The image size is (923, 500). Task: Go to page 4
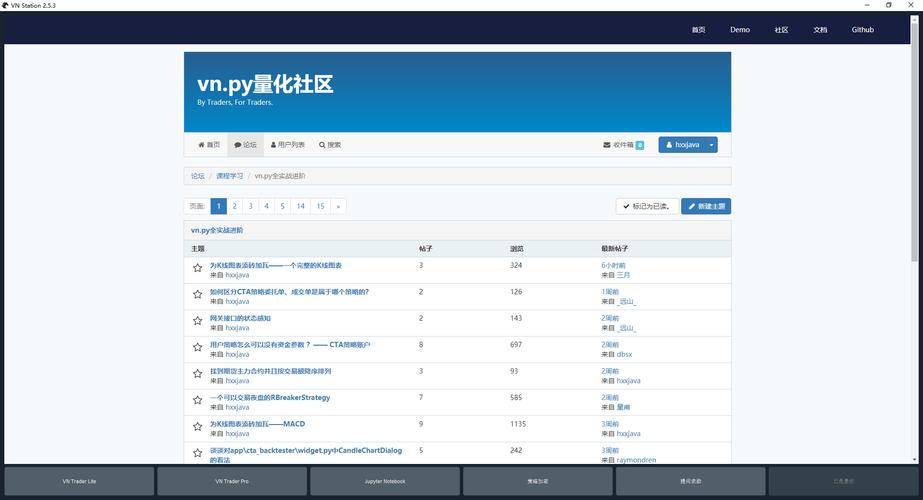[266, 206]
